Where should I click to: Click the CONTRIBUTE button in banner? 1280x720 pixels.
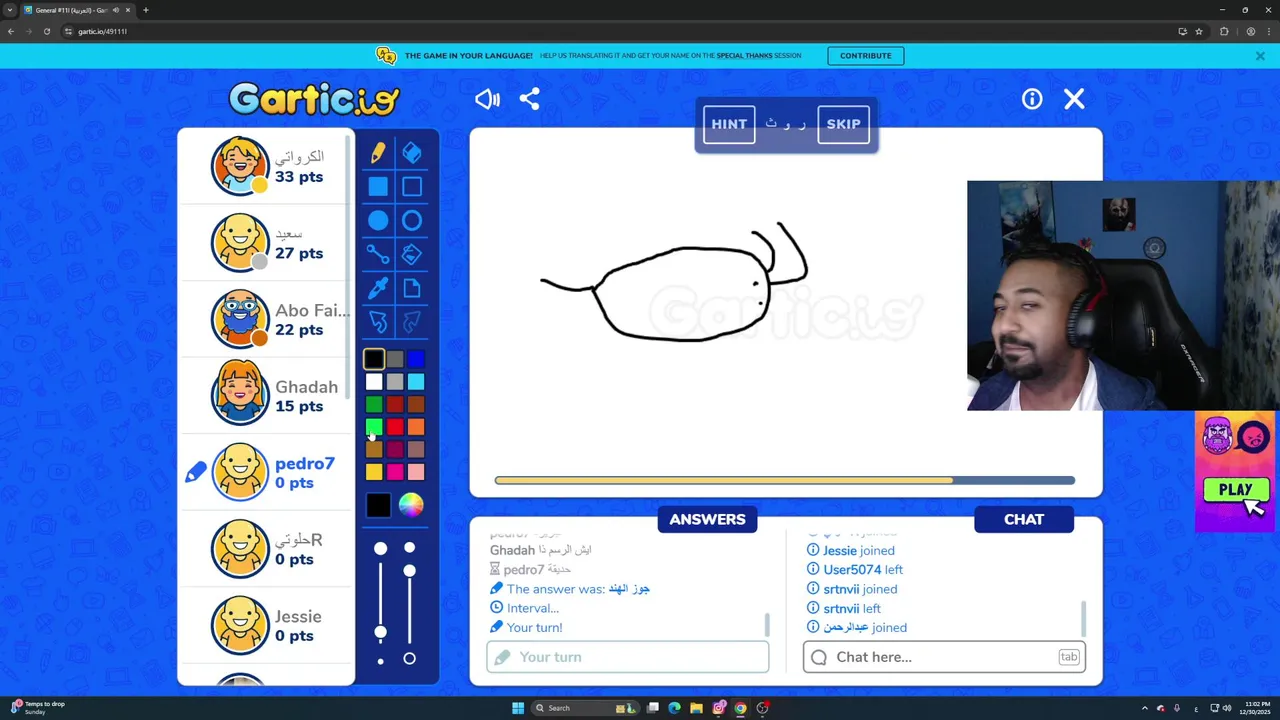tap(866, 56)
